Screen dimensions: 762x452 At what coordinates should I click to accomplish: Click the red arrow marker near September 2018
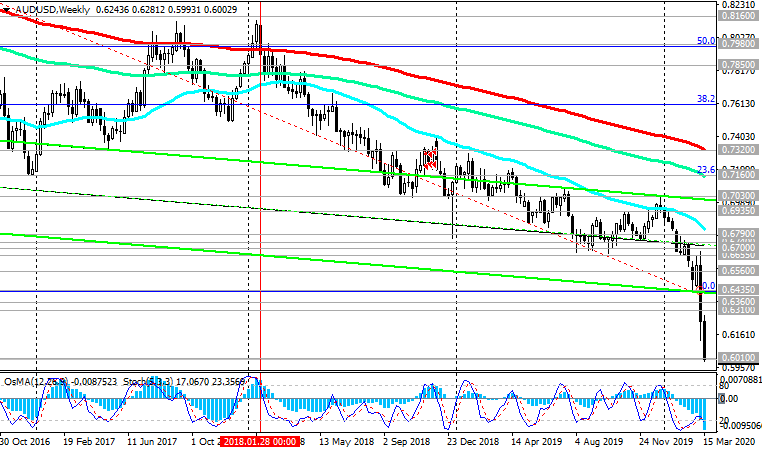[430, 159]
